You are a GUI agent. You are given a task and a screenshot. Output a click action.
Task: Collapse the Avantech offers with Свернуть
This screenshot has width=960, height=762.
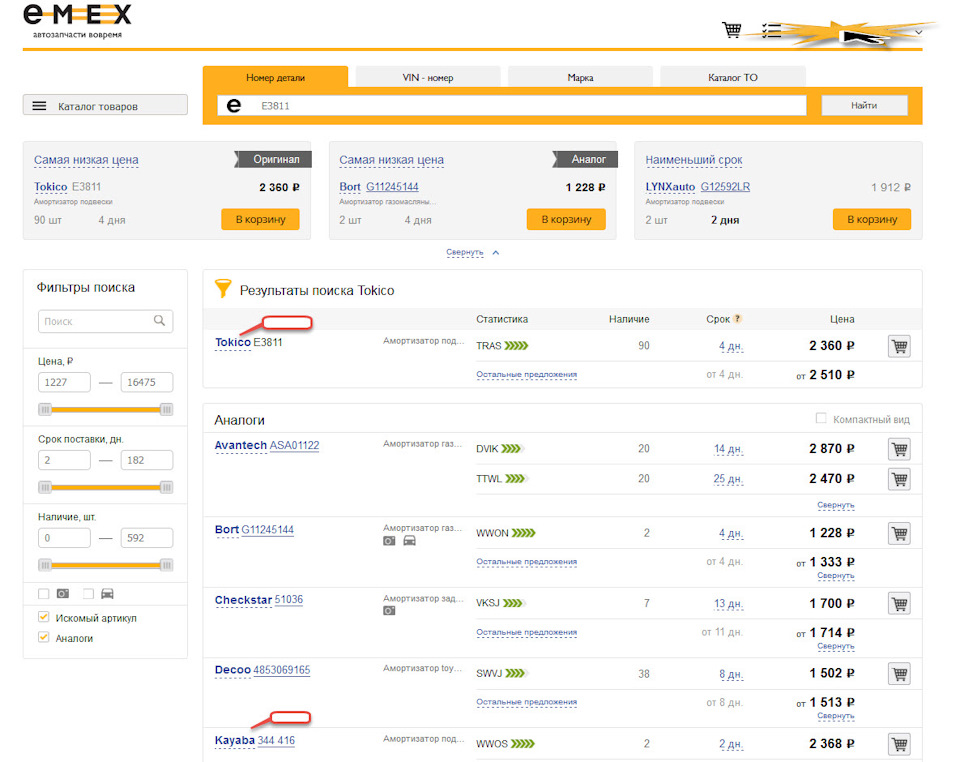point(836,505)
